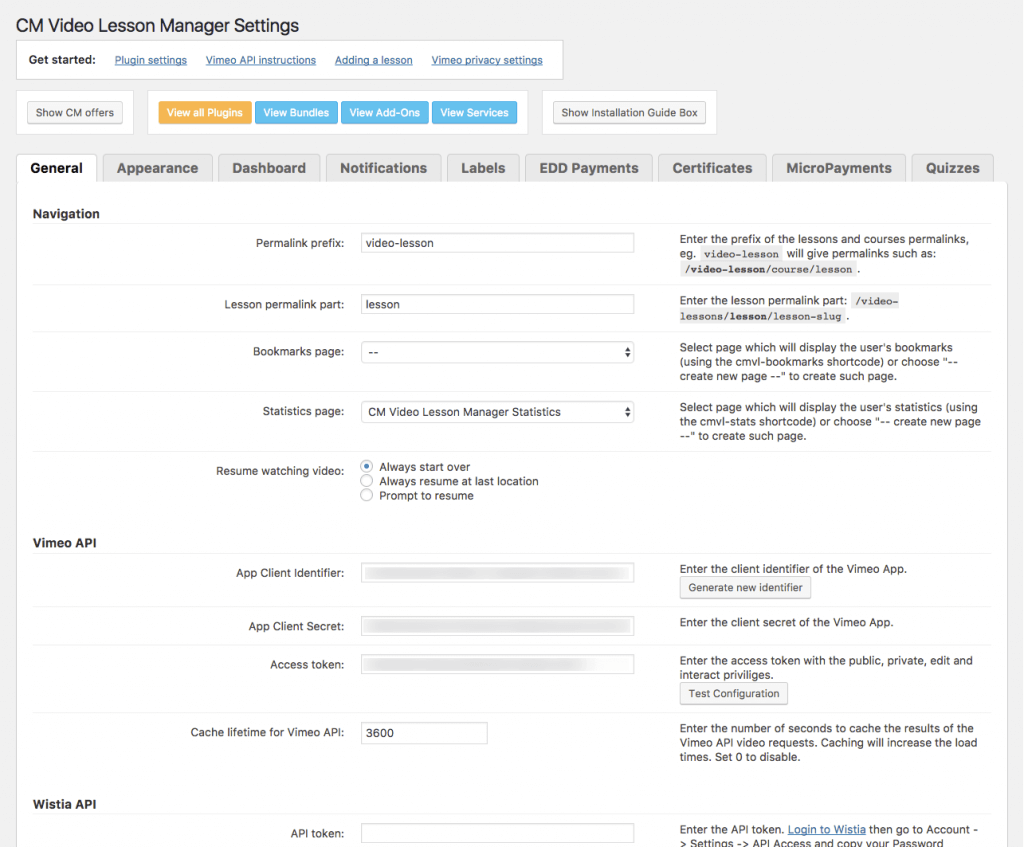Viewport: 1024px width, 847px height.
Task: Click the Permalink prefix input field
Action: pyautogui.click(x=497, y=243)
